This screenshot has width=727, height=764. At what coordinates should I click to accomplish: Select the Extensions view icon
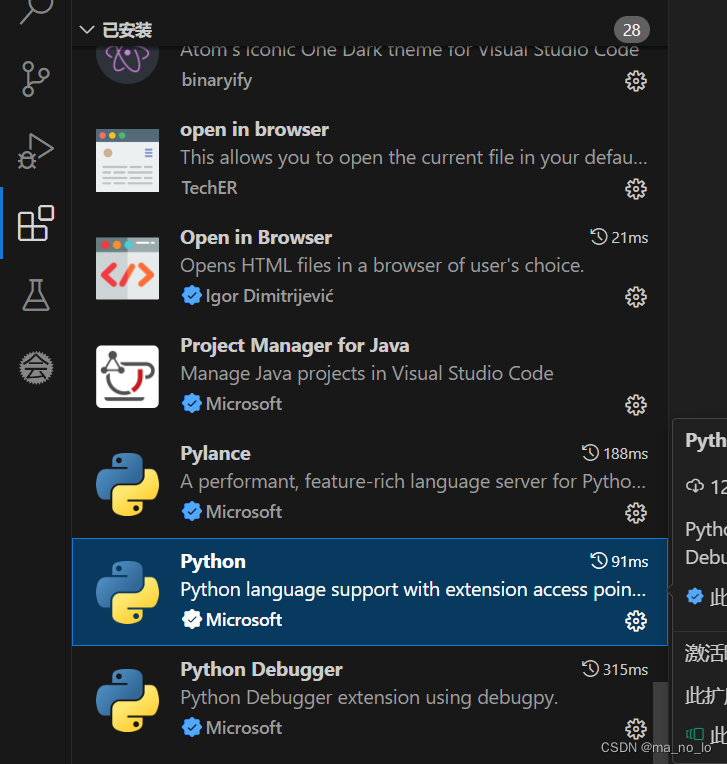[36, 223]
